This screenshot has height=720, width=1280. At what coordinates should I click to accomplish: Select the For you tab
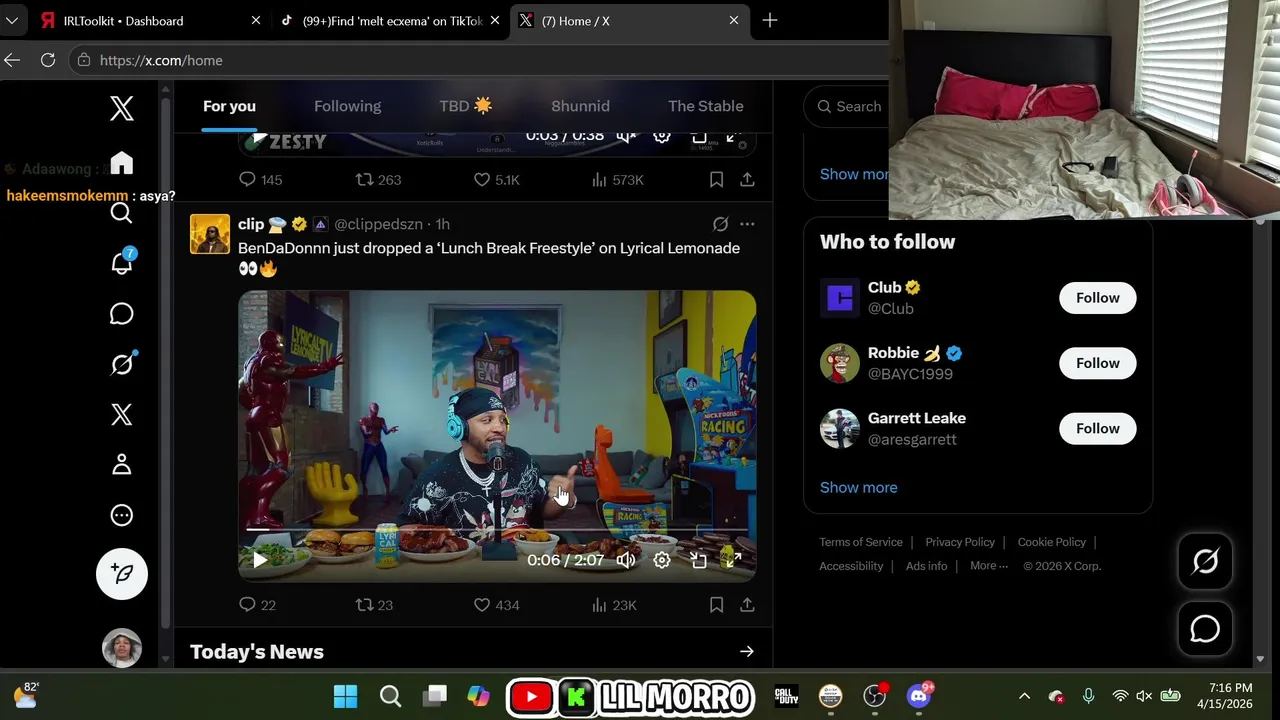(x=229, y=106)
